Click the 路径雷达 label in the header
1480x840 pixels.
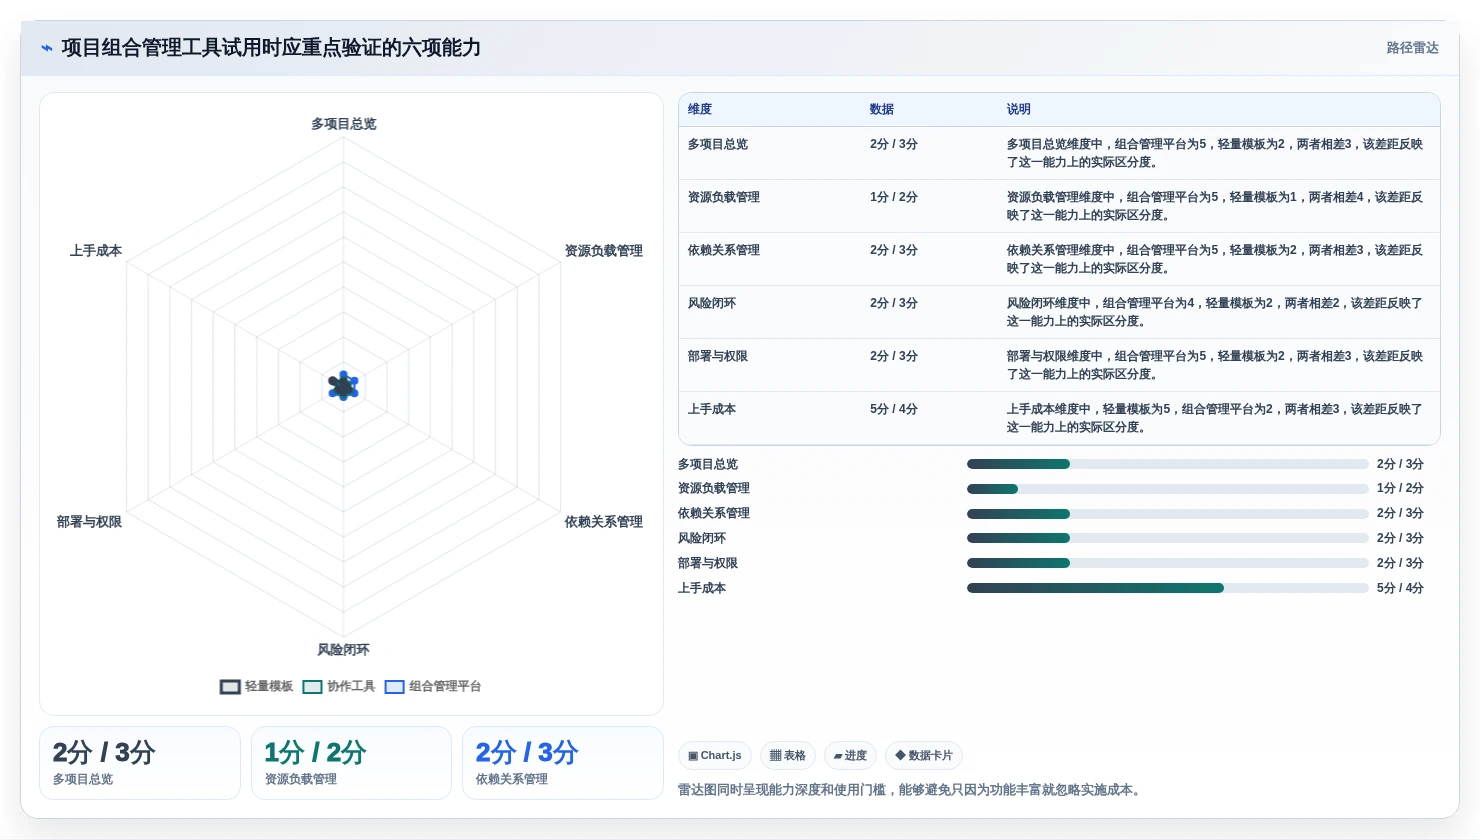(x=1412, y=48)
